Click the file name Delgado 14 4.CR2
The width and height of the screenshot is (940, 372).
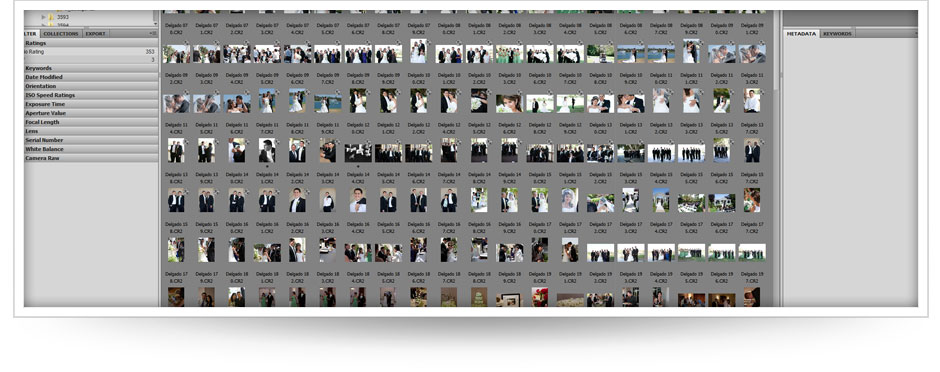click(358, 177)
